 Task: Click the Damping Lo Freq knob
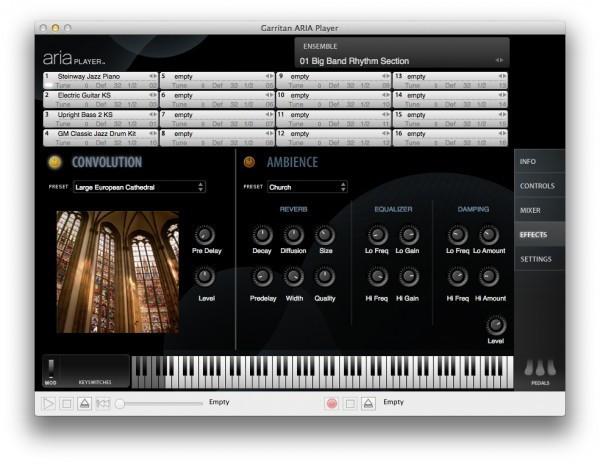[458, 235]
